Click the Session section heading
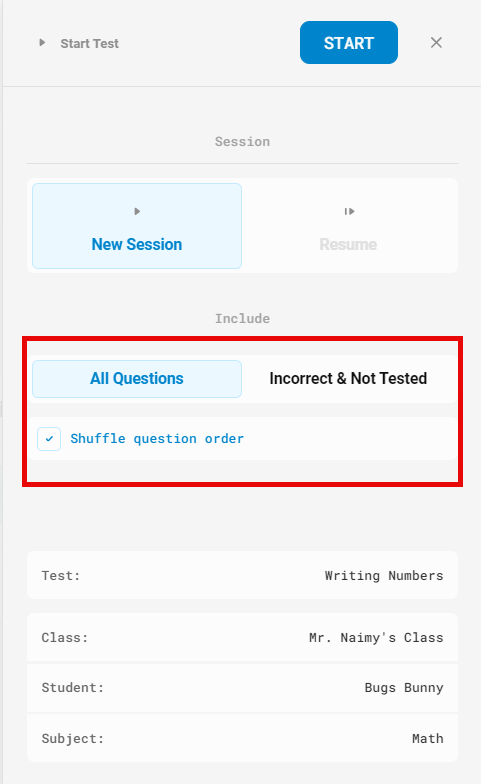The image size is (481, 784). tap(242, 142)
